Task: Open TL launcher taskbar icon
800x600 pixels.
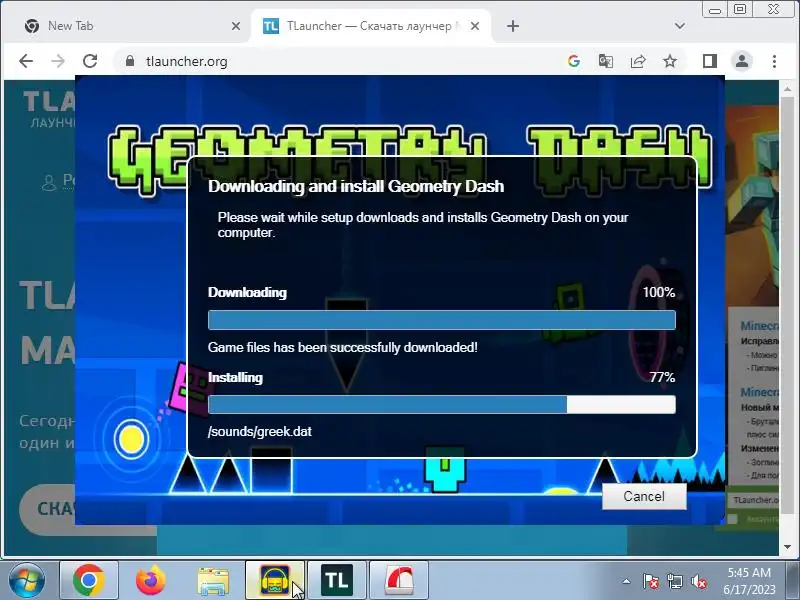Action: (x=337, y=580)
